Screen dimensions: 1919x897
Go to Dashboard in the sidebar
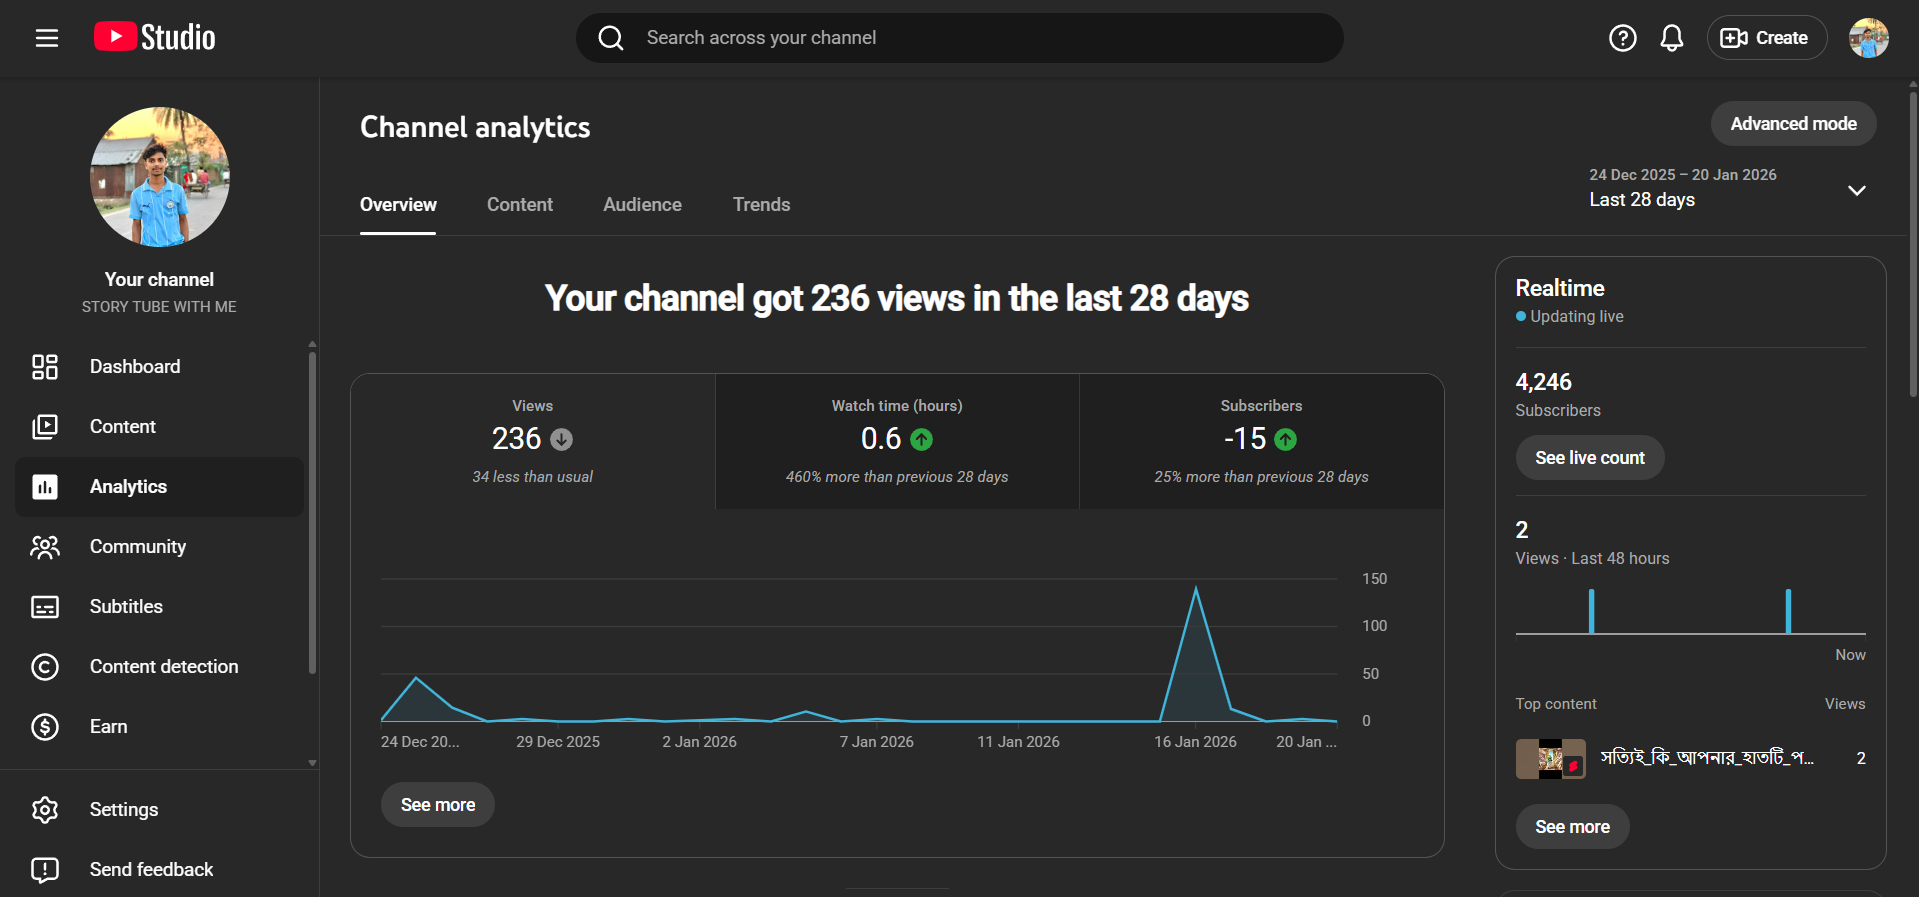tap(135, 367)
